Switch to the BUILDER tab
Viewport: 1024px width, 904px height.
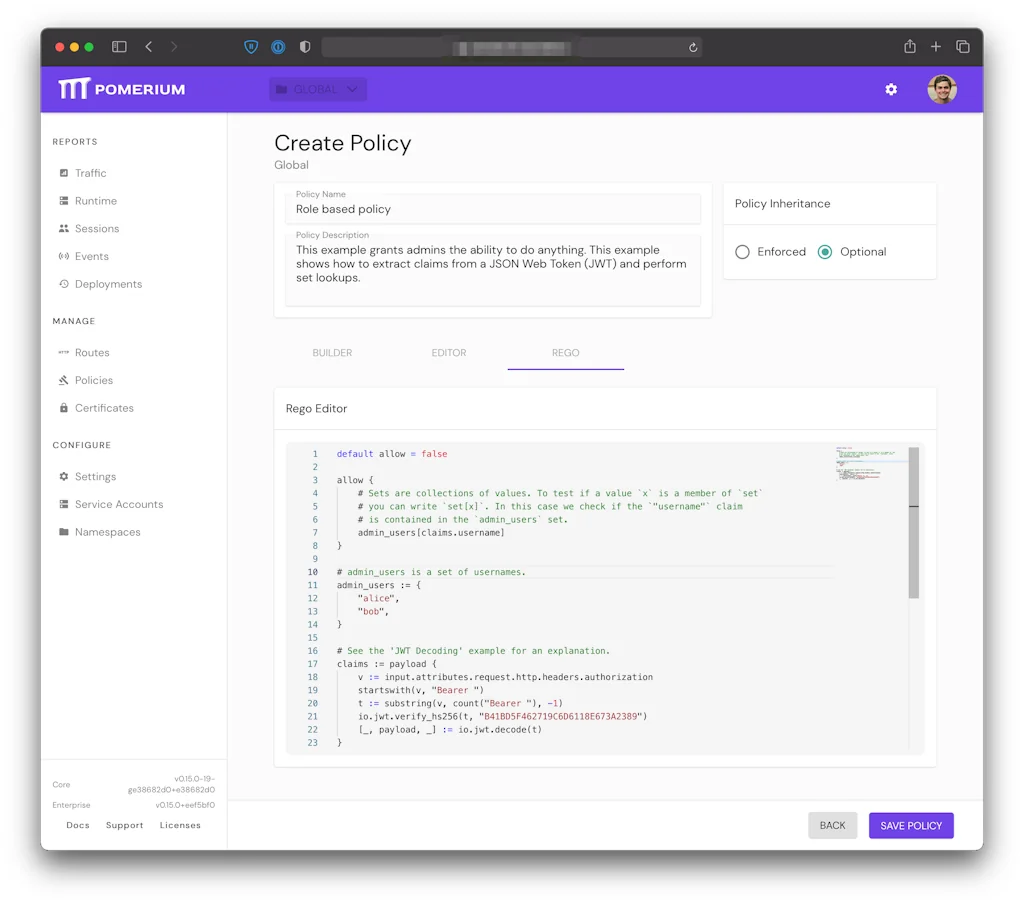[x=332, y=353]
